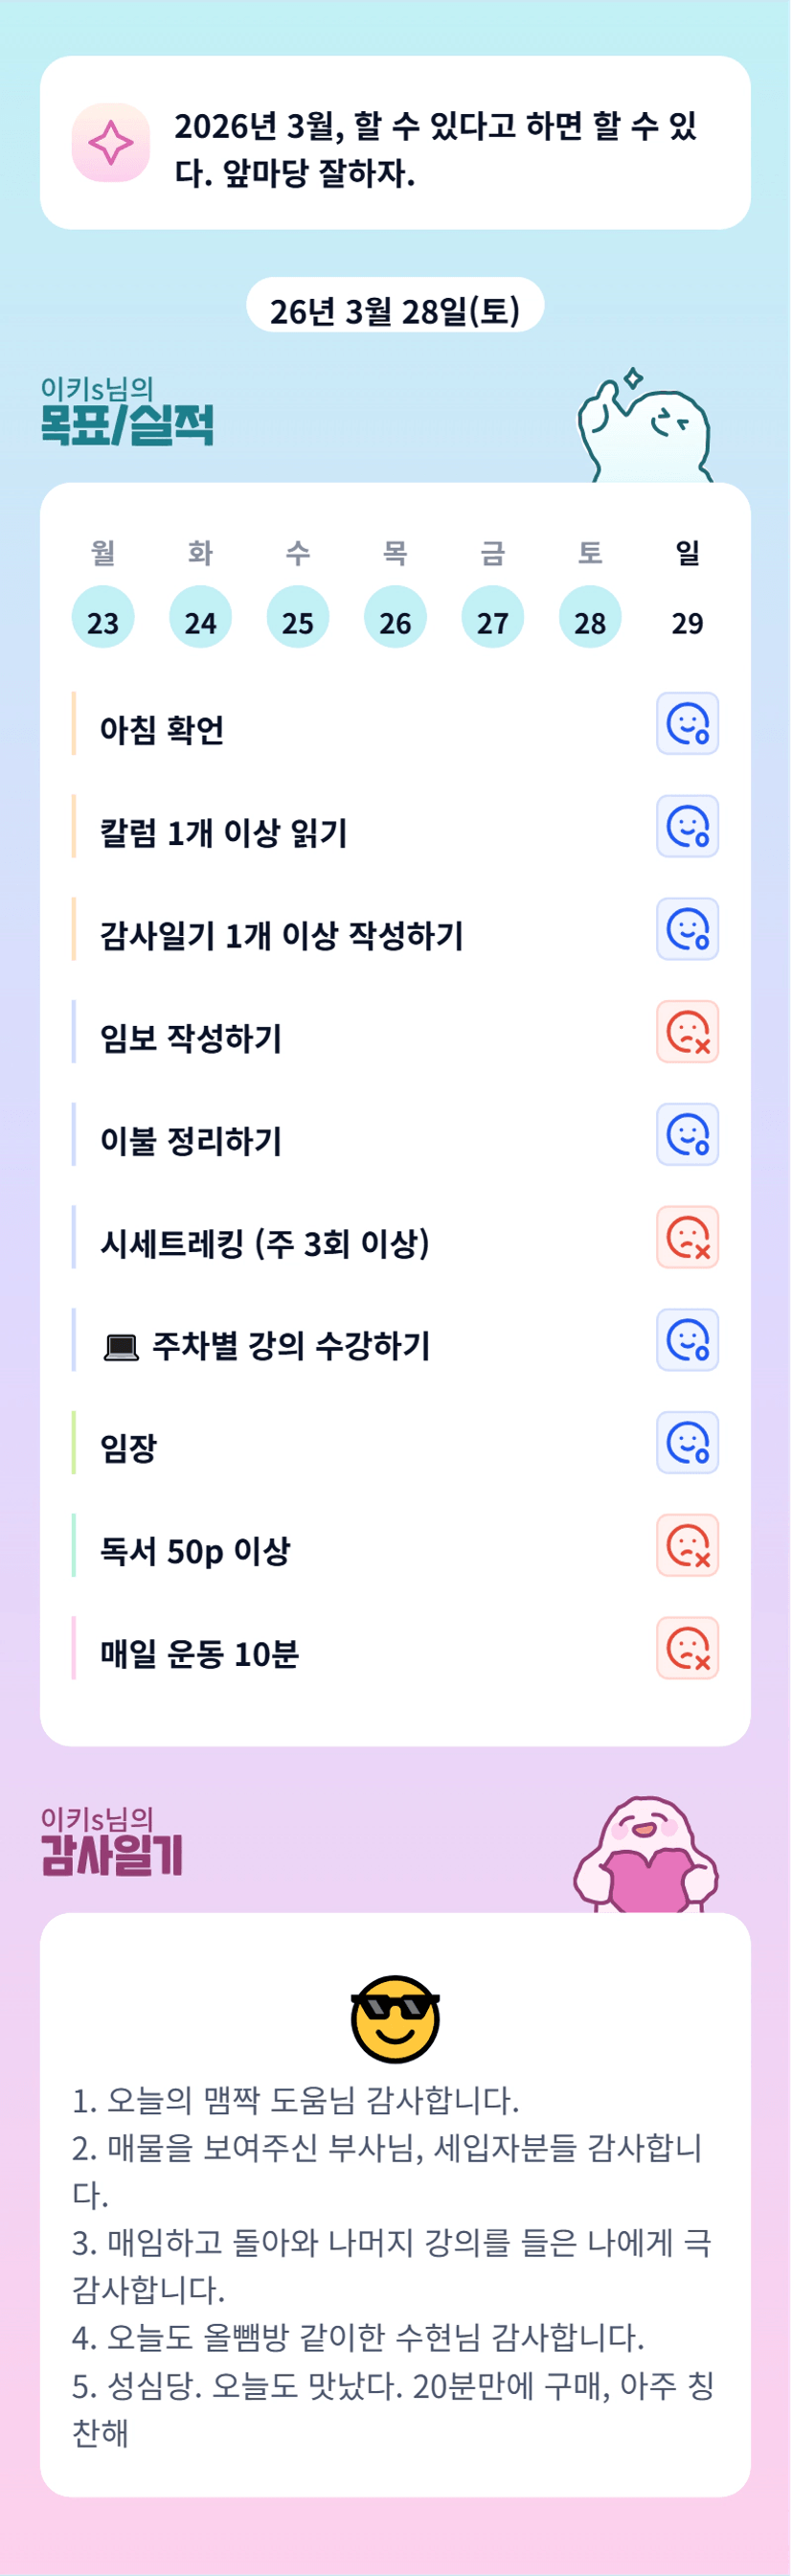Click the pink heart-hugging mascot

[645, 1857]
